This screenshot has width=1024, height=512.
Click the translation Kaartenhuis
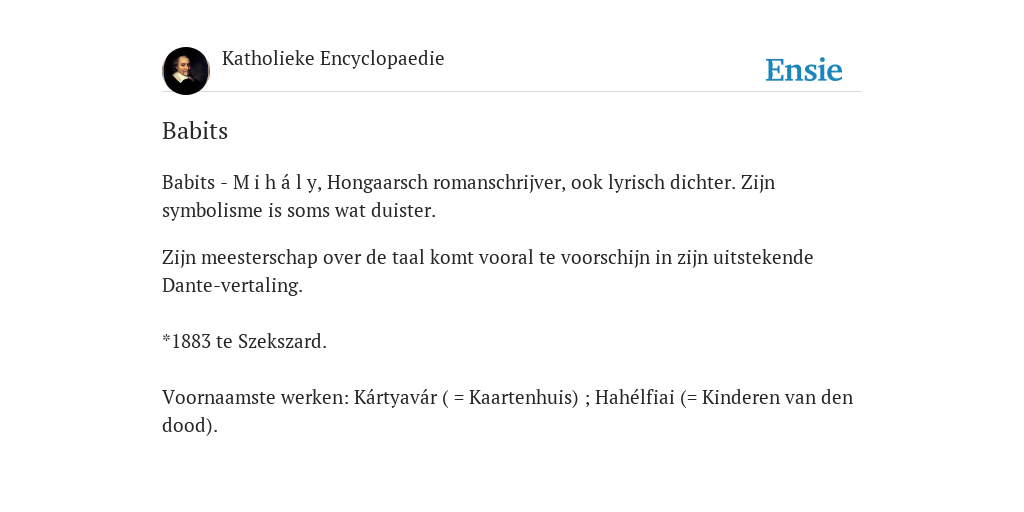[x=523, y=397]
